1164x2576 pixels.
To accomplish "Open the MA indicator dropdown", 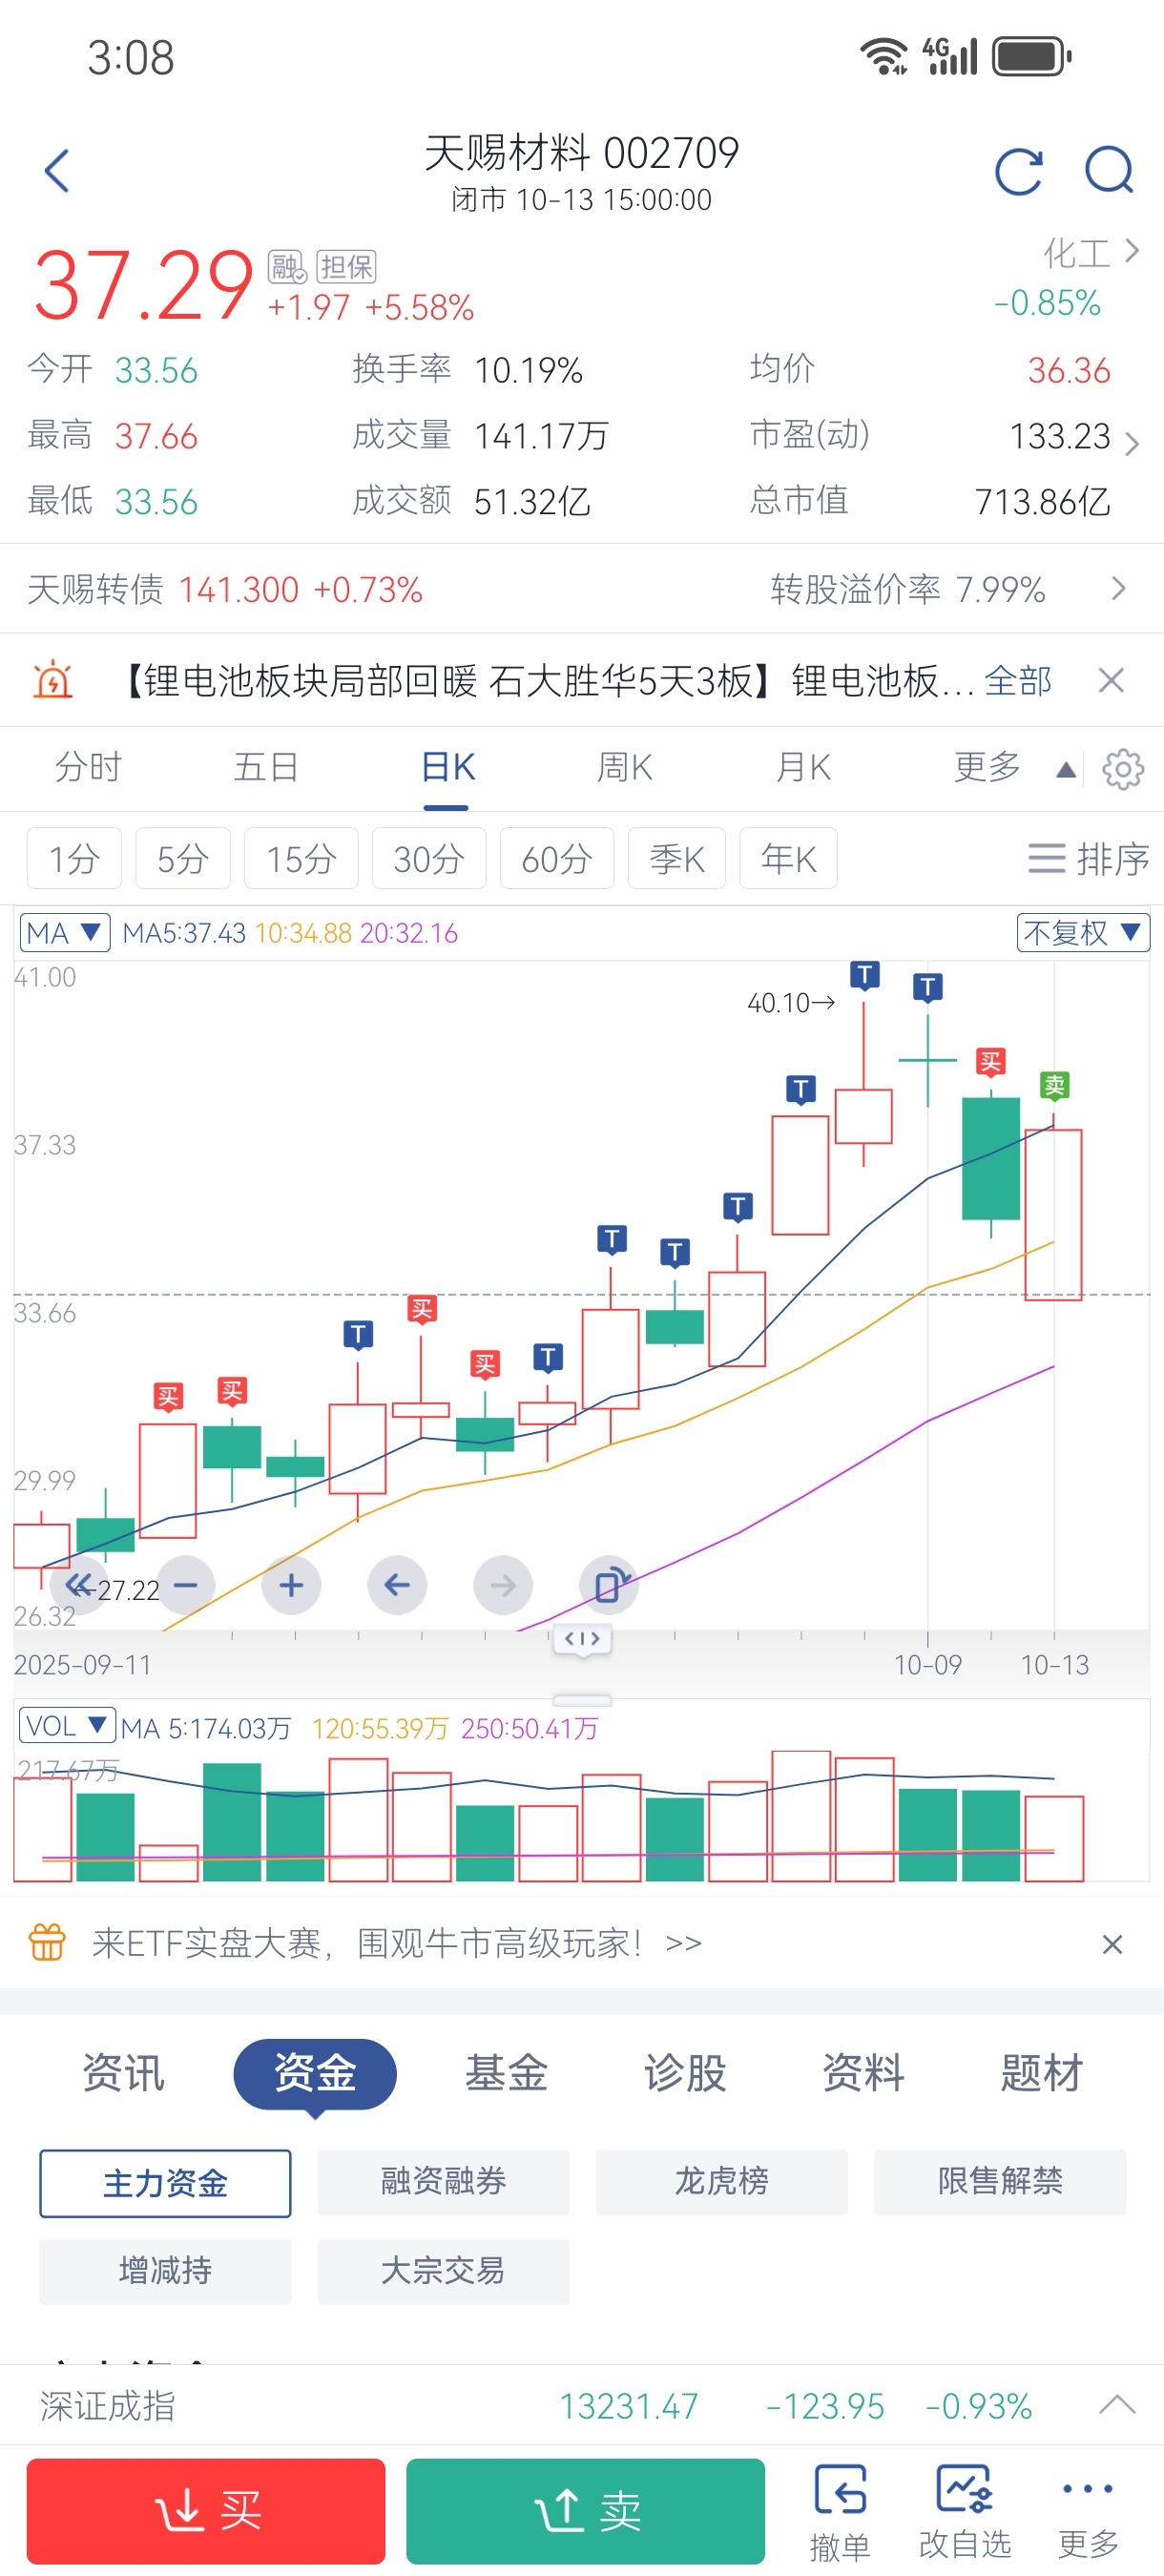I will (65, 933).
